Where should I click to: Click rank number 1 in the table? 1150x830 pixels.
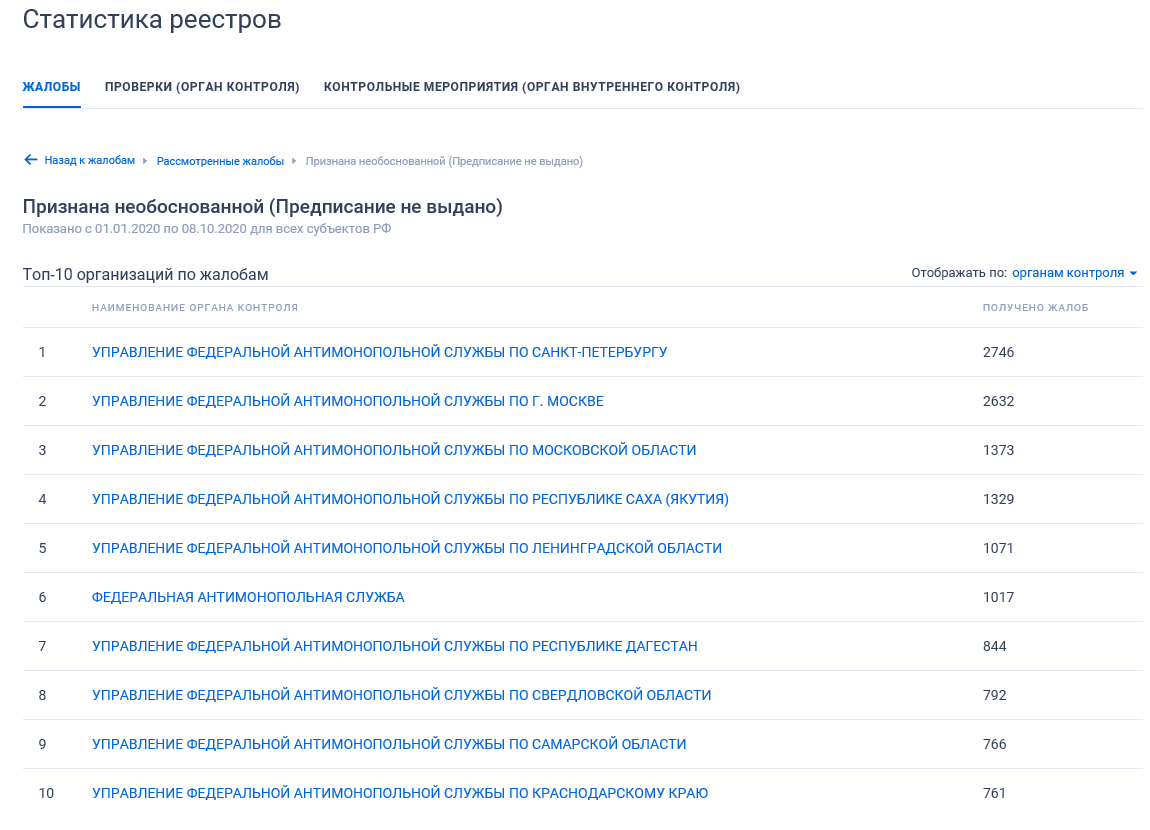pos(42,352)
